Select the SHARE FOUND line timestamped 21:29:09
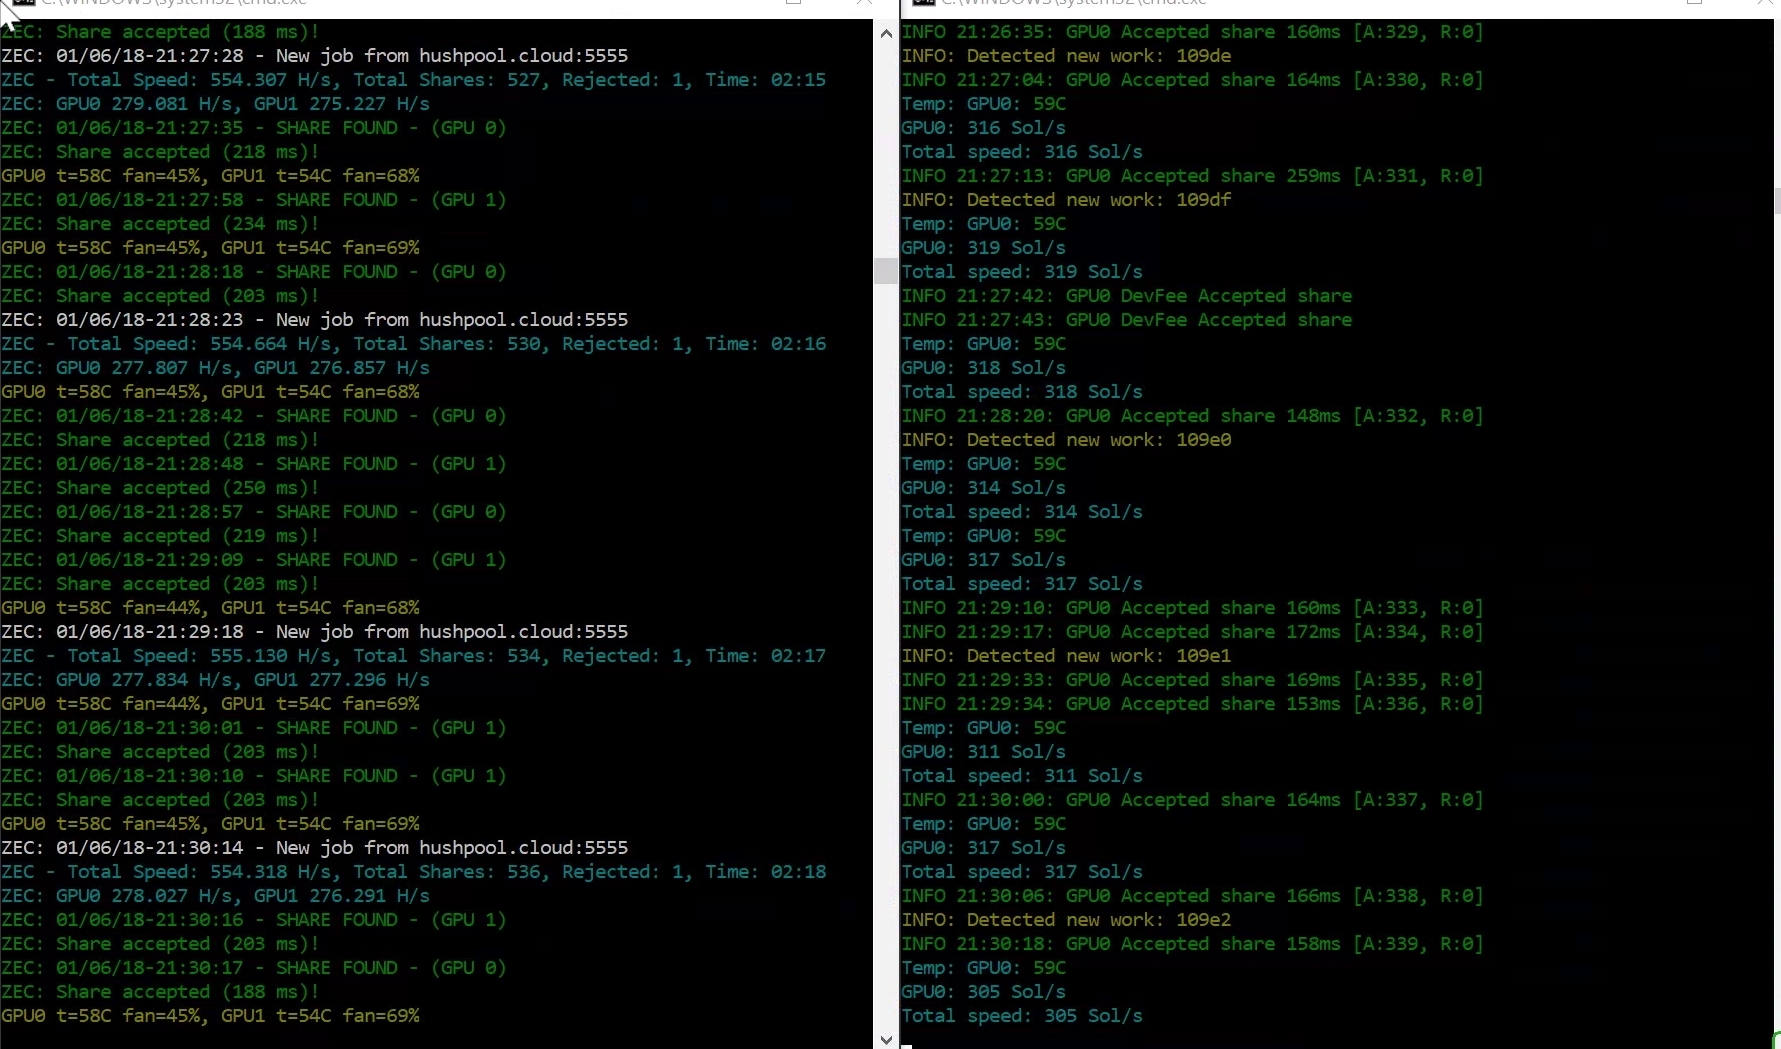 coord(254,560)
